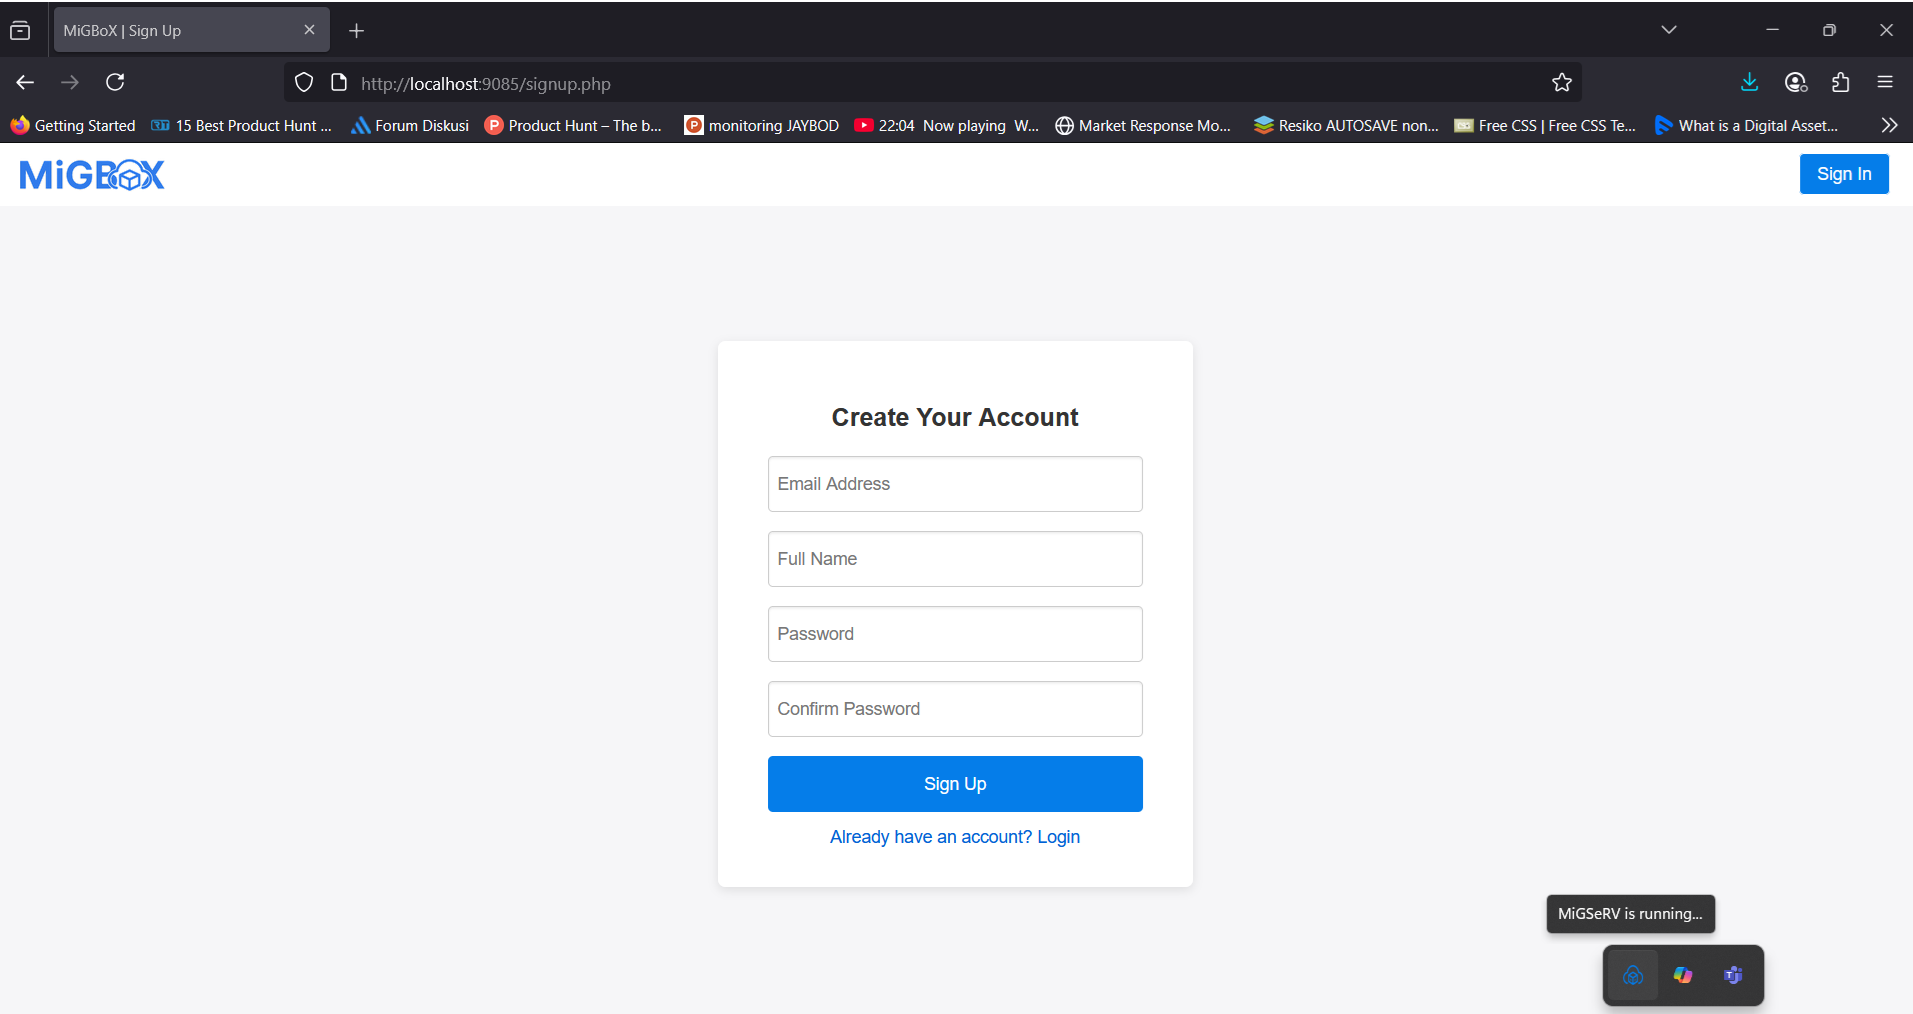Show more bookmarks with double chevron

pos(1889,125)
